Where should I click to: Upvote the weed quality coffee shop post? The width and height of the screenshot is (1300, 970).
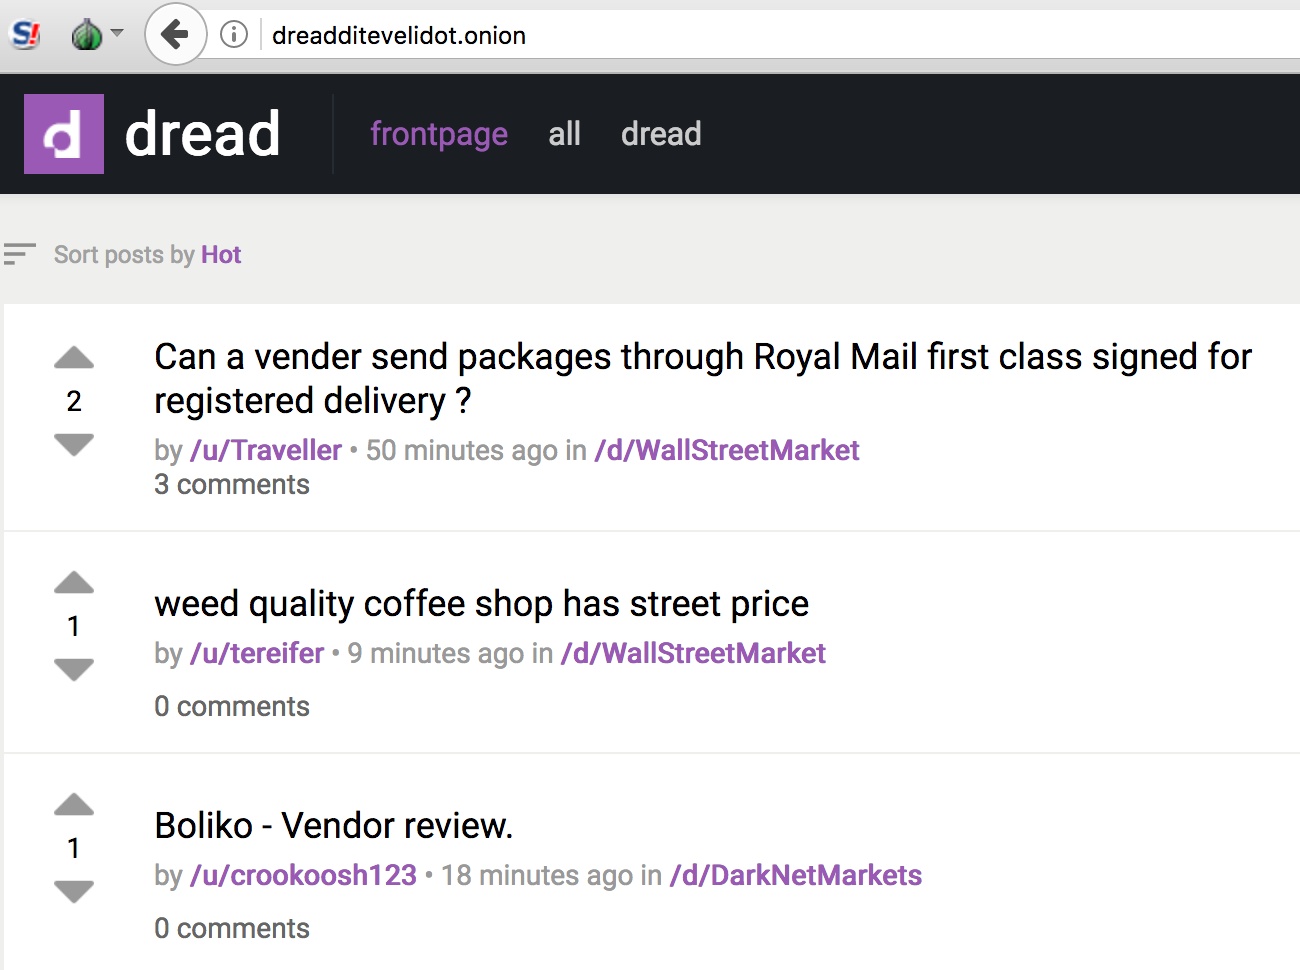tap(74, 582)
